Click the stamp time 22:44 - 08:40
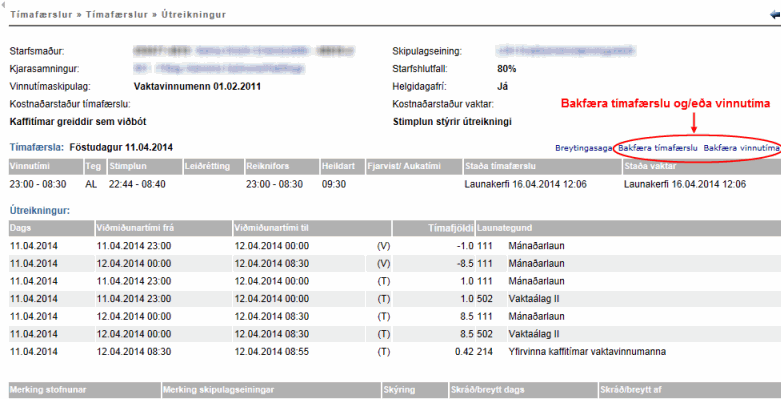The height and width of the screenshot is (399, 781). click(x=137, y=184)
